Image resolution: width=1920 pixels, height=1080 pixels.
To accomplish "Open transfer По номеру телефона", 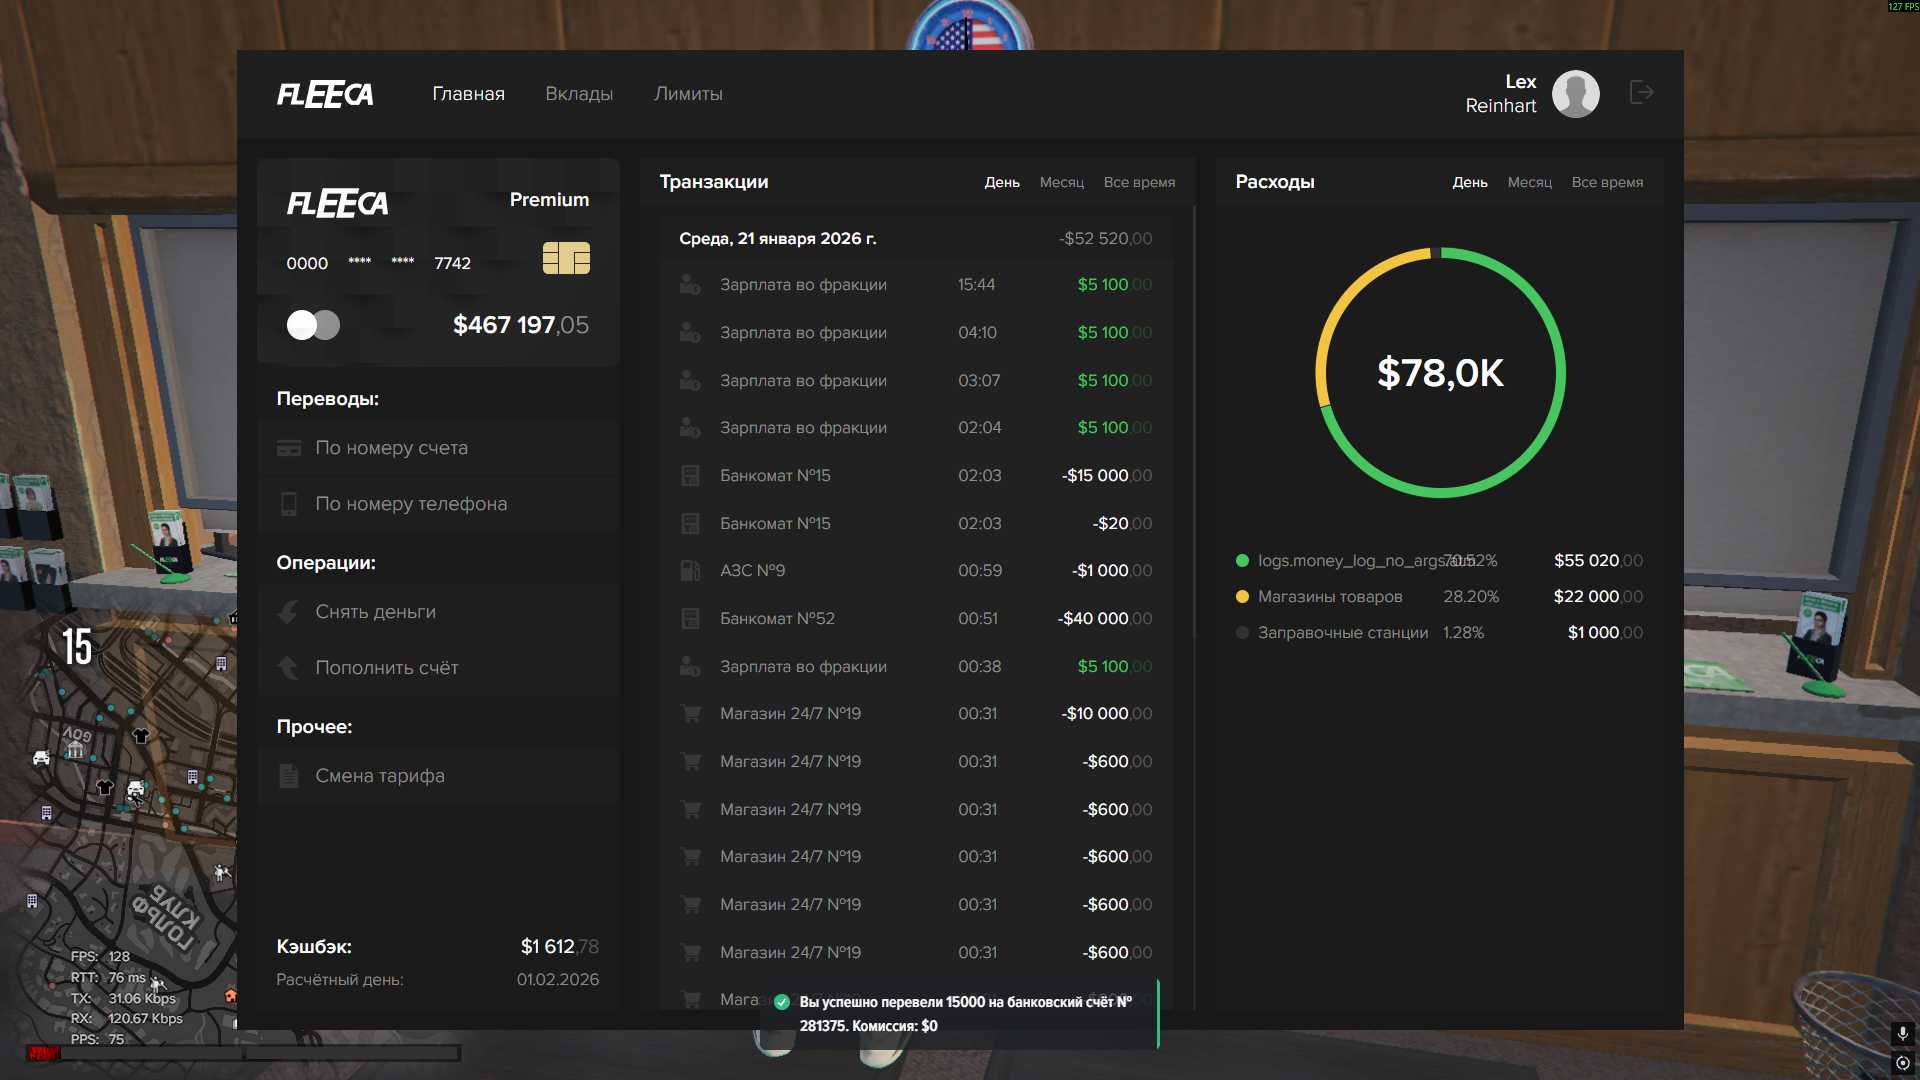I will coord(411,504).
